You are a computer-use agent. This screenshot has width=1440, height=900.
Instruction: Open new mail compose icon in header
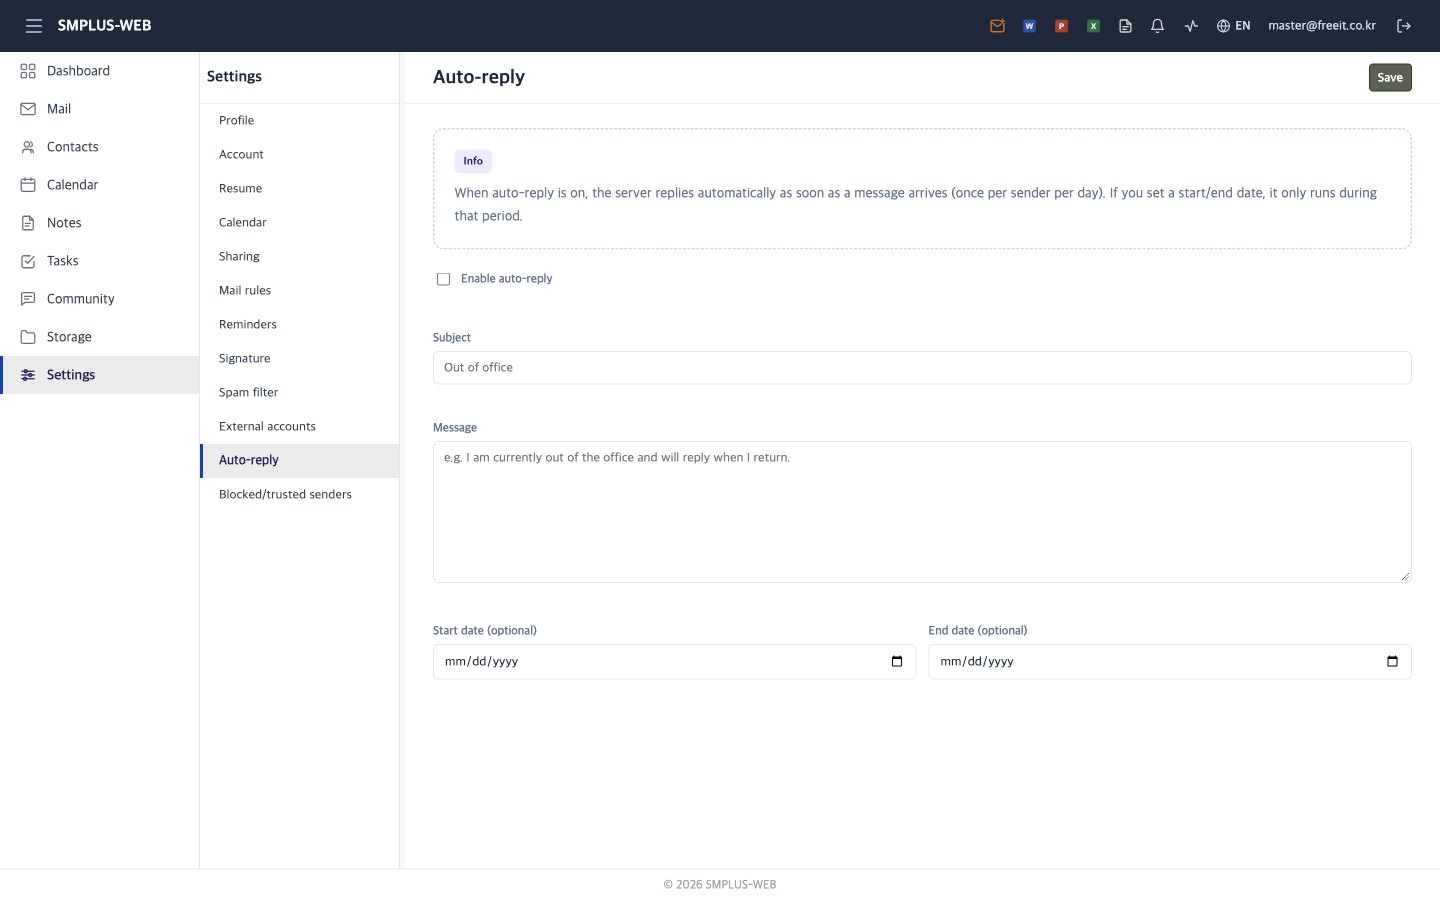click(997, 26)
